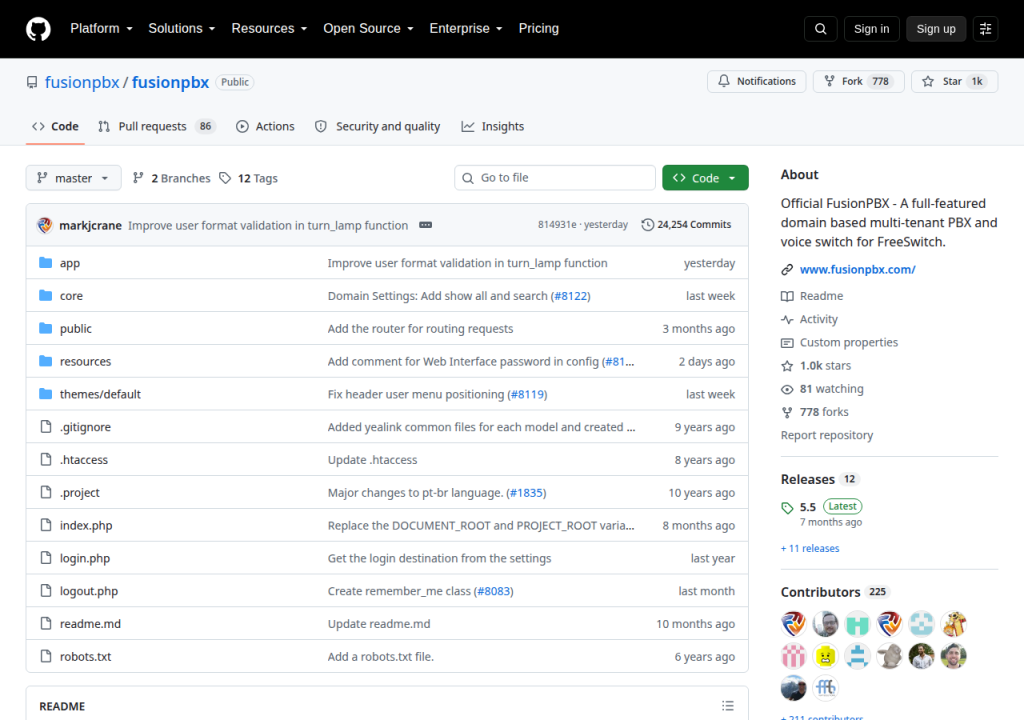Click the core folder icon
Screen dimensions: 1024x720
pyautogui.click(x=45, y=295)
